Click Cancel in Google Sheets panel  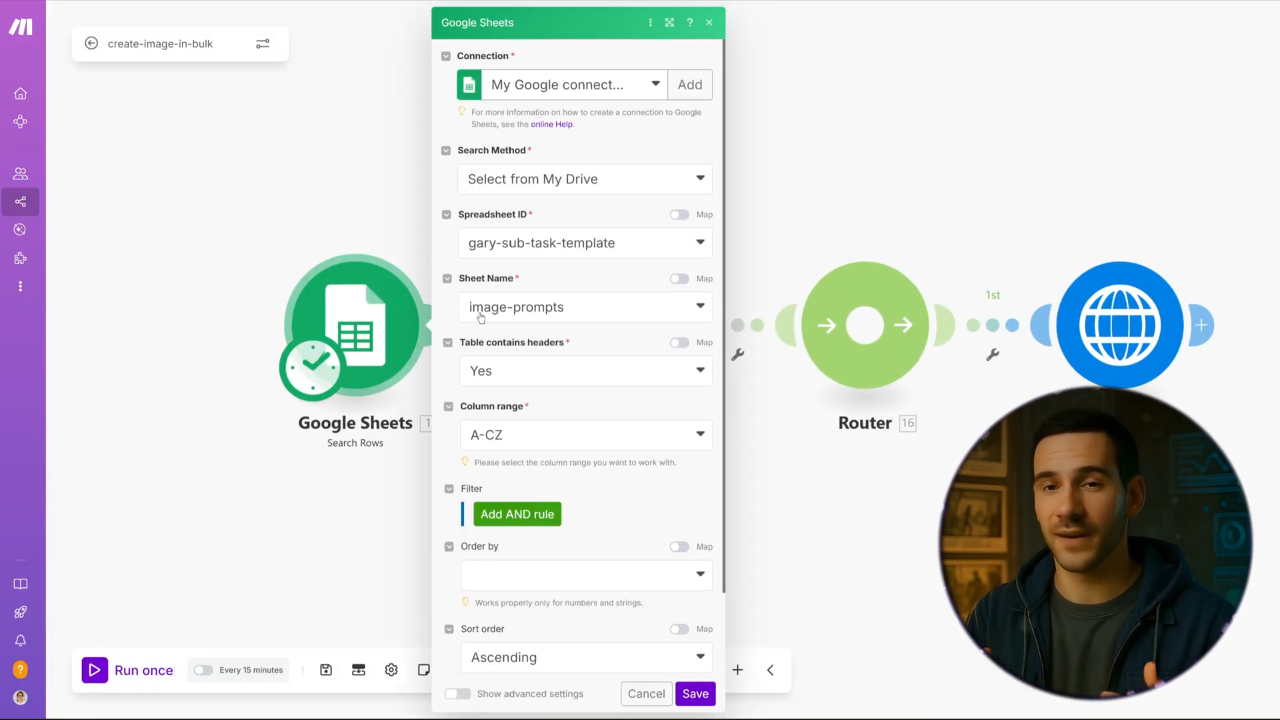[x=646, y=694]
